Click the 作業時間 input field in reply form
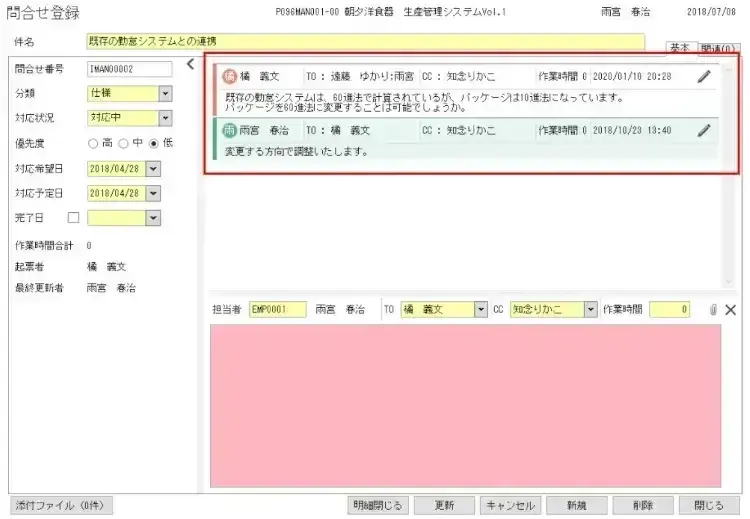Viewport: 750px width, 519px height. click(670, 309)
